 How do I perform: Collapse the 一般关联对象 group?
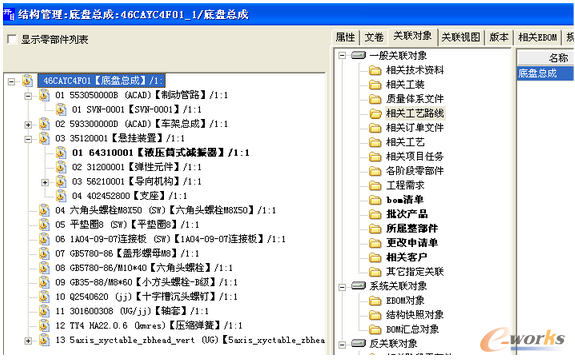(x=342, y=55)
